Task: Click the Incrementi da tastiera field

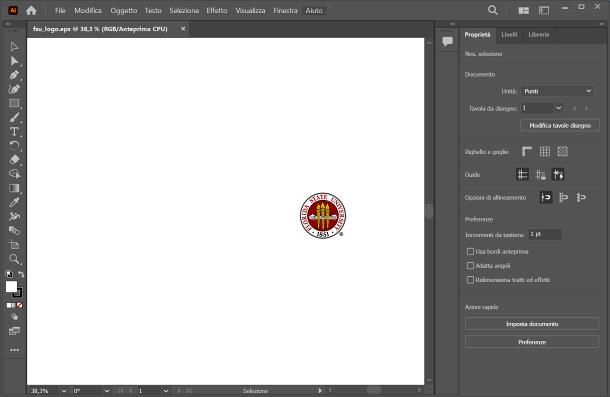Action: [545, 234]
